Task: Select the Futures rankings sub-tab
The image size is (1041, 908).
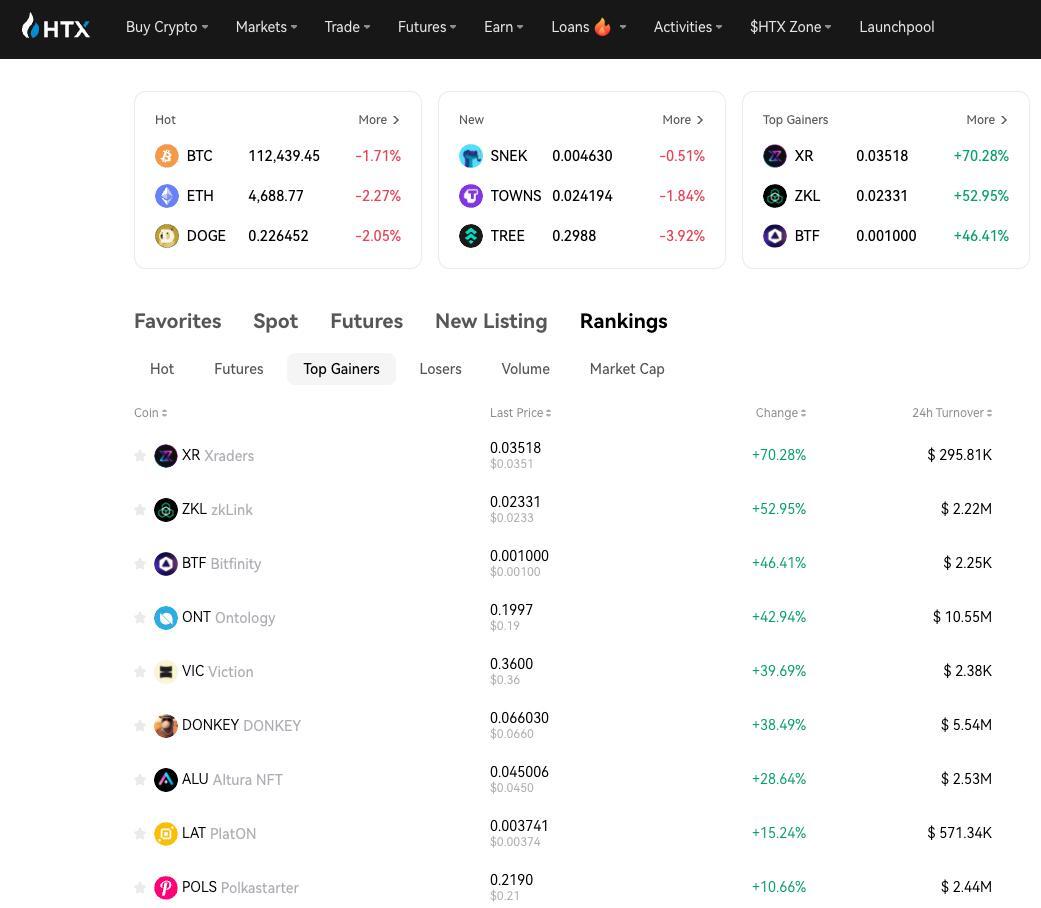Action: [x=239, y=369]
